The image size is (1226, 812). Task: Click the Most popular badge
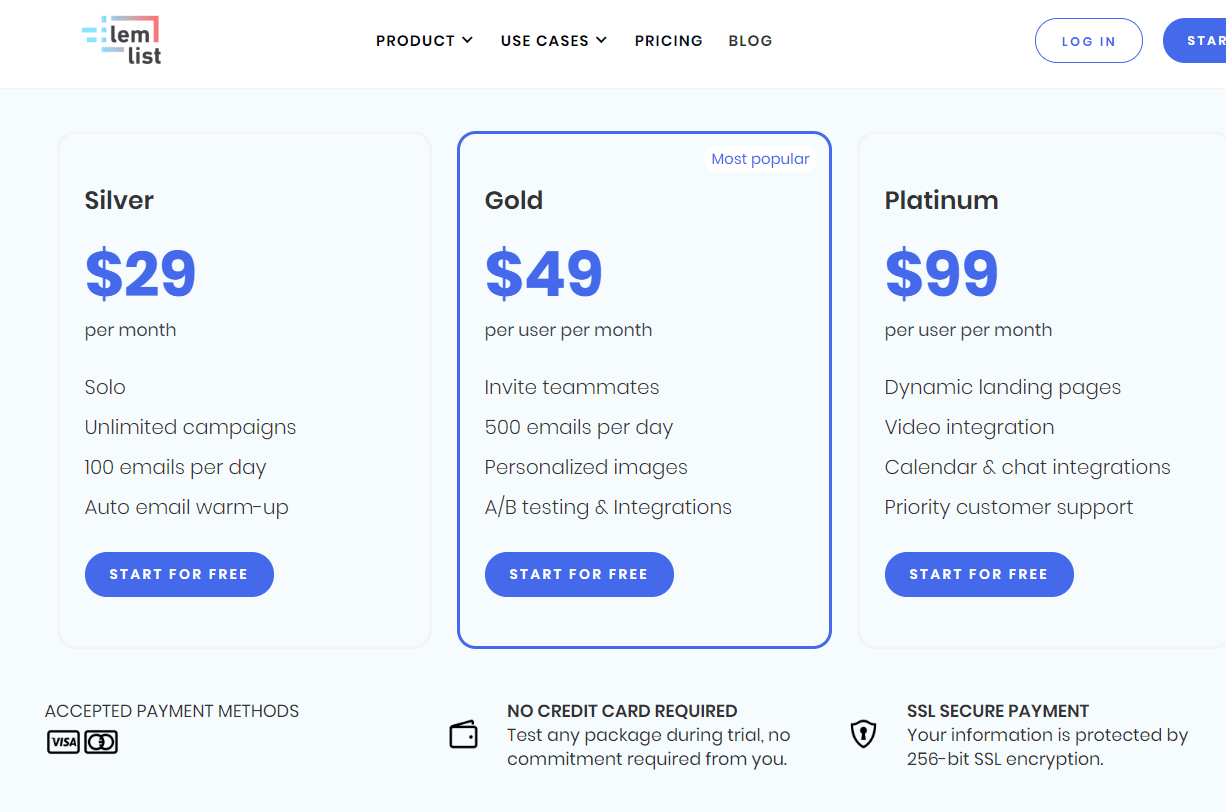click(760, 159)
